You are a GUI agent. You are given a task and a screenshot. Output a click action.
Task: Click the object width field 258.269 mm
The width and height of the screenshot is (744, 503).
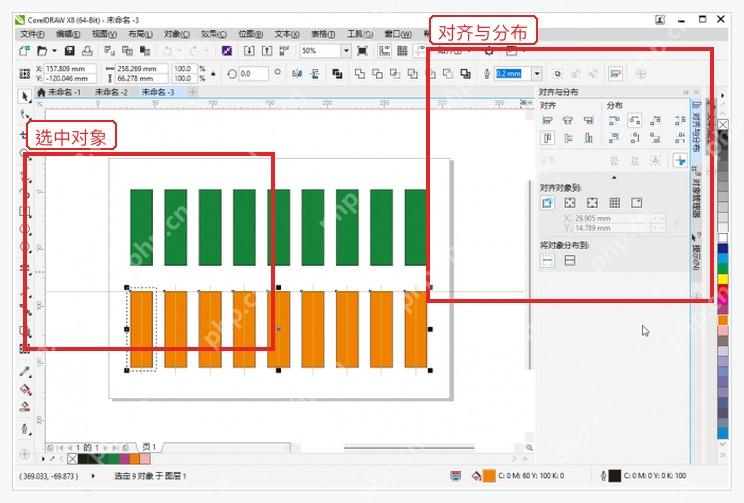pyautogui.click(x=142, y=69)
